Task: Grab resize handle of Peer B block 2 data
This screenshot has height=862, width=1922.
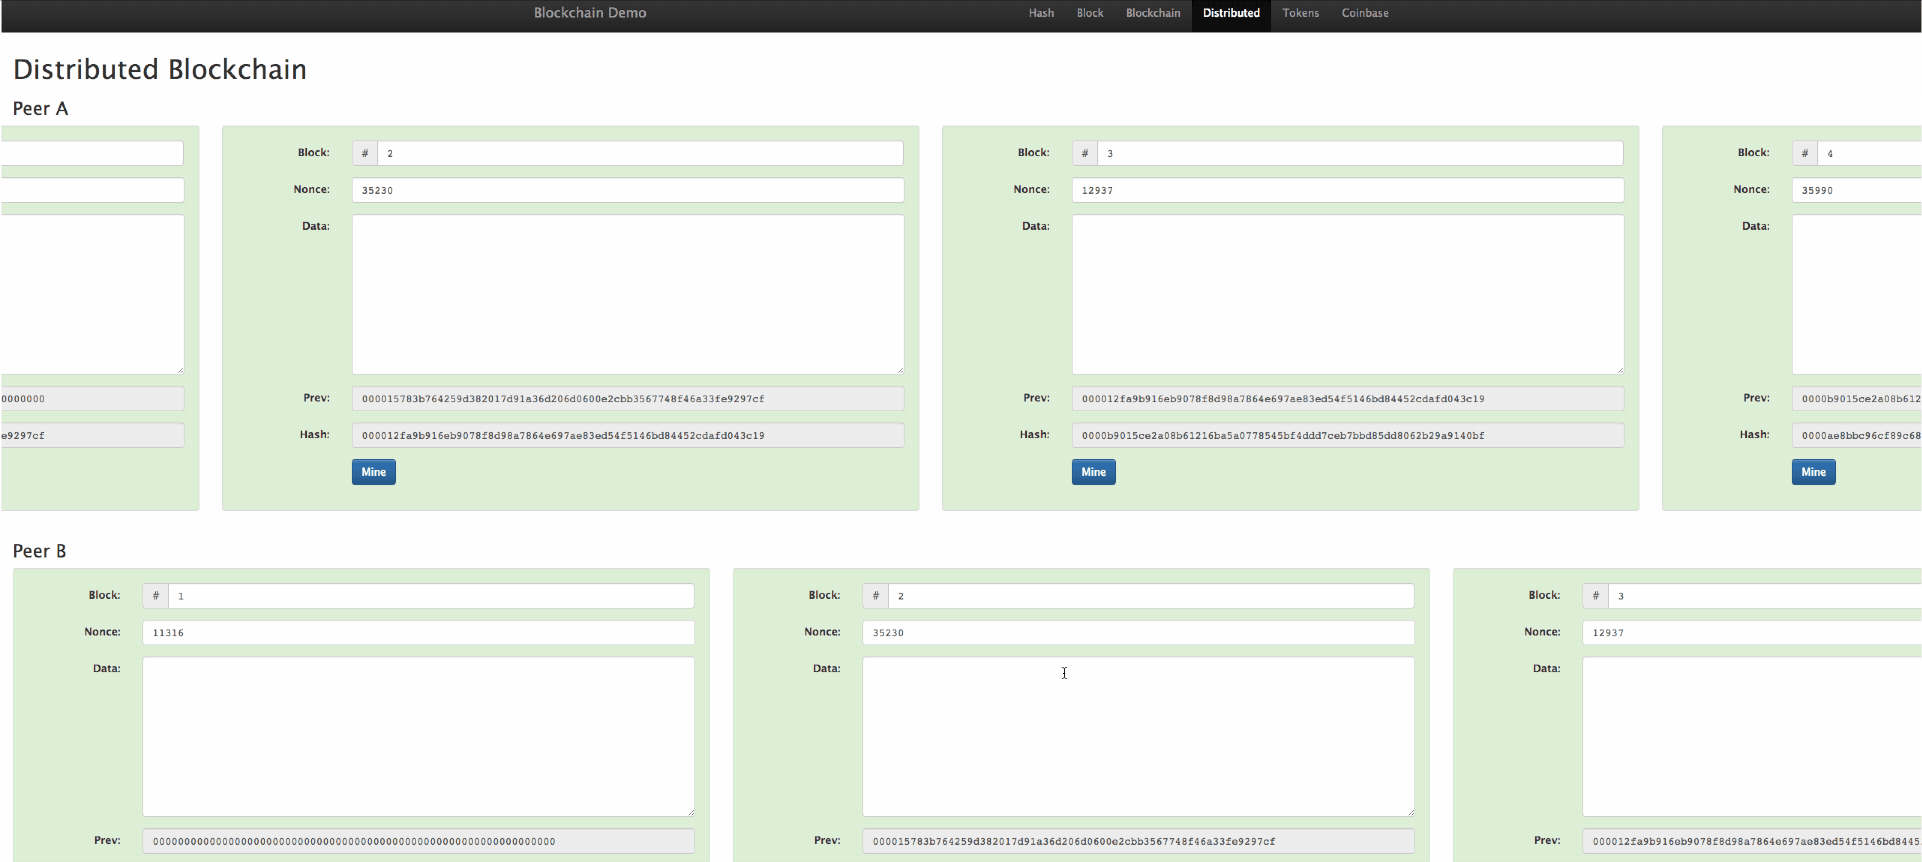Action: pos(1409,811)
